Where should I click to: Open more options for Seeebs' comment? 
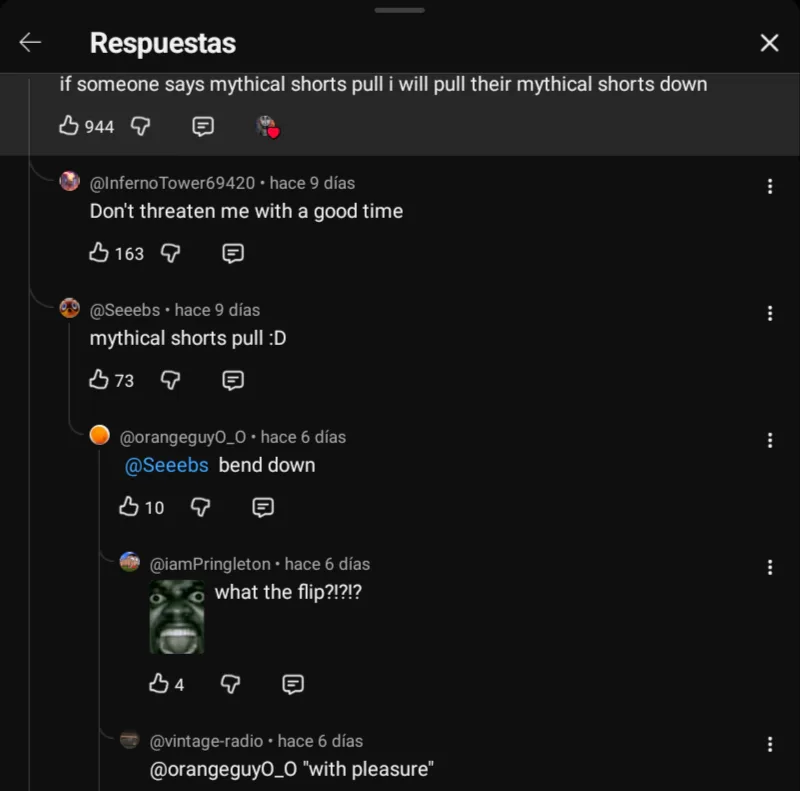pyautogui.click(x=769, y=313)
